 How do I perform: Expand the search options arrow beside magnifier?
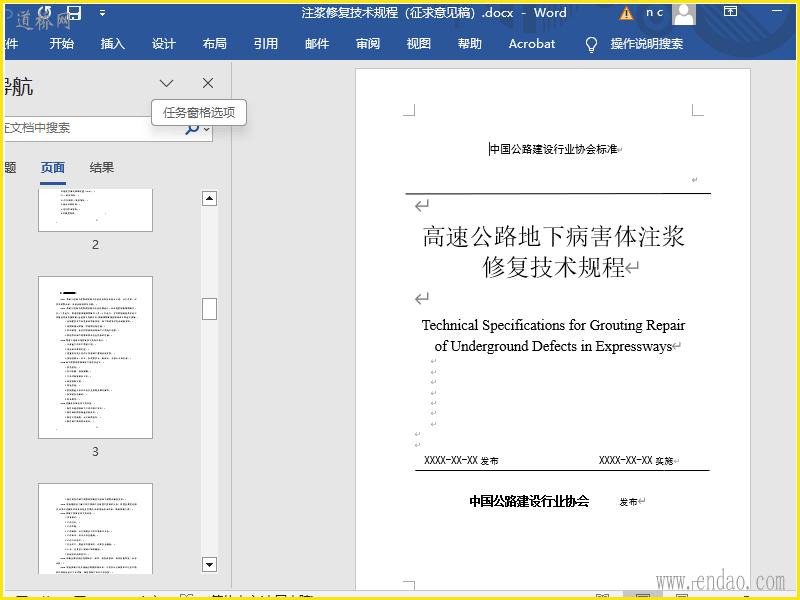[x=207, y=129]
